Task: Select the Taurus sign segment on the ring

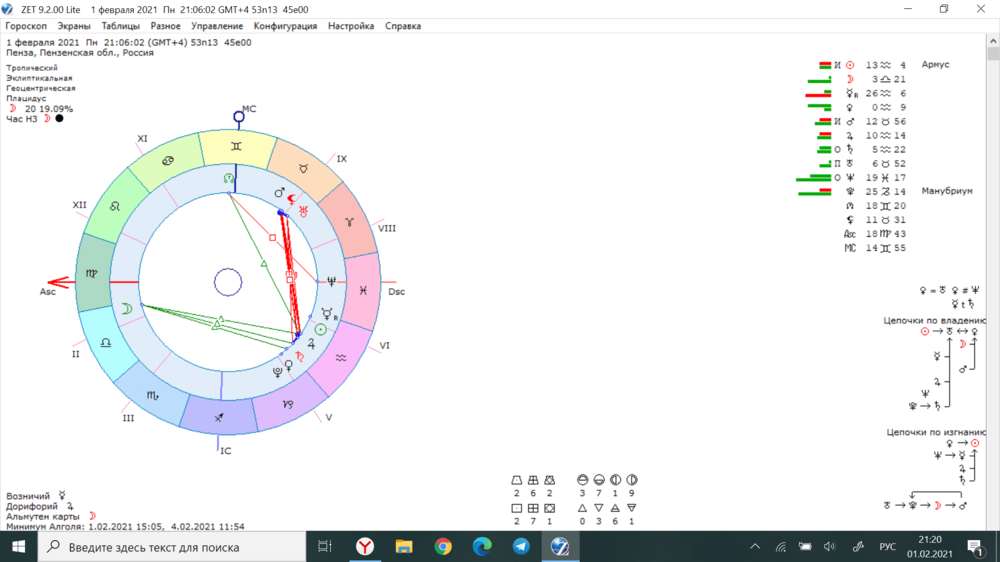Action: [x=304, y=169]
